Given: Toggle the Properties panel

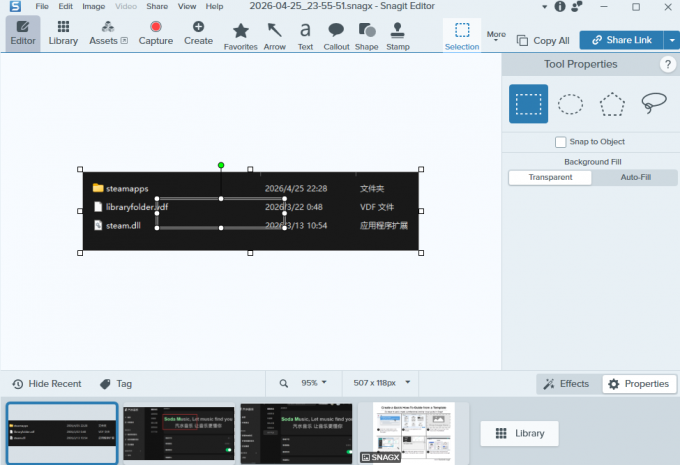Looking at the screenshot, I should tap(639, 384).
